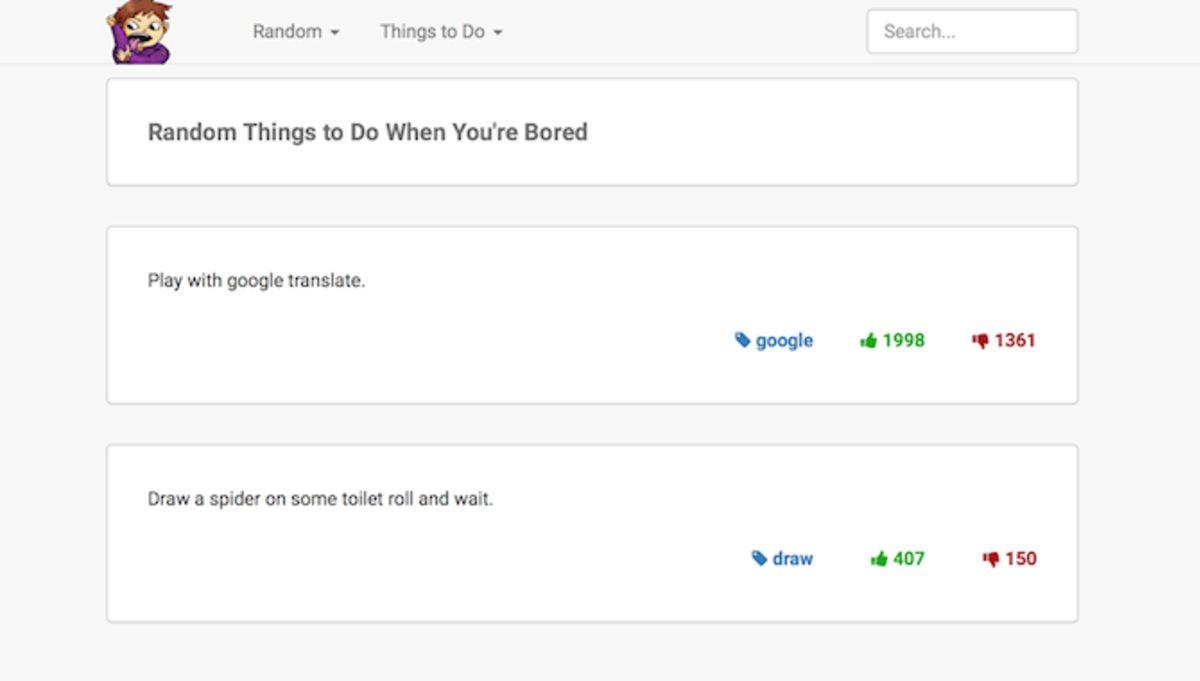Image resolution: width=1200 pixels, height=681 pixels.
Task: Click the tag icon beside google
Action: pyautogui.click(x=743, y=341)
